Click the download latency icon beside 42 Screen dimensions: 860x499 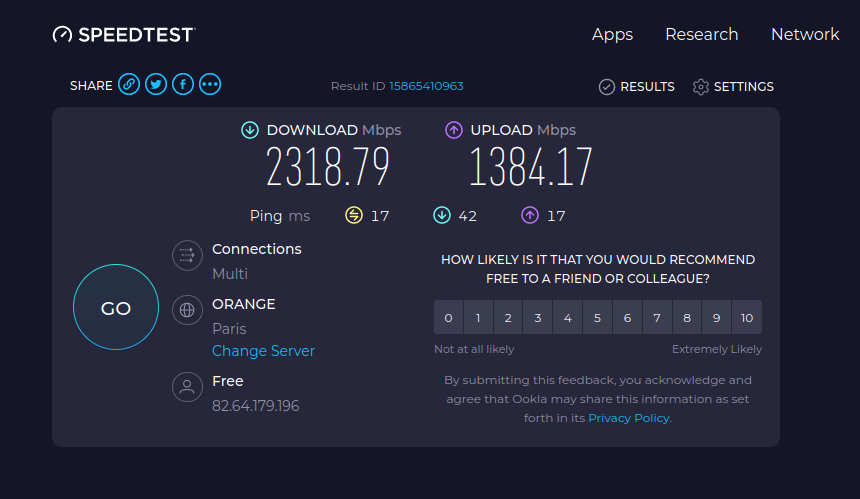point(442,215)
